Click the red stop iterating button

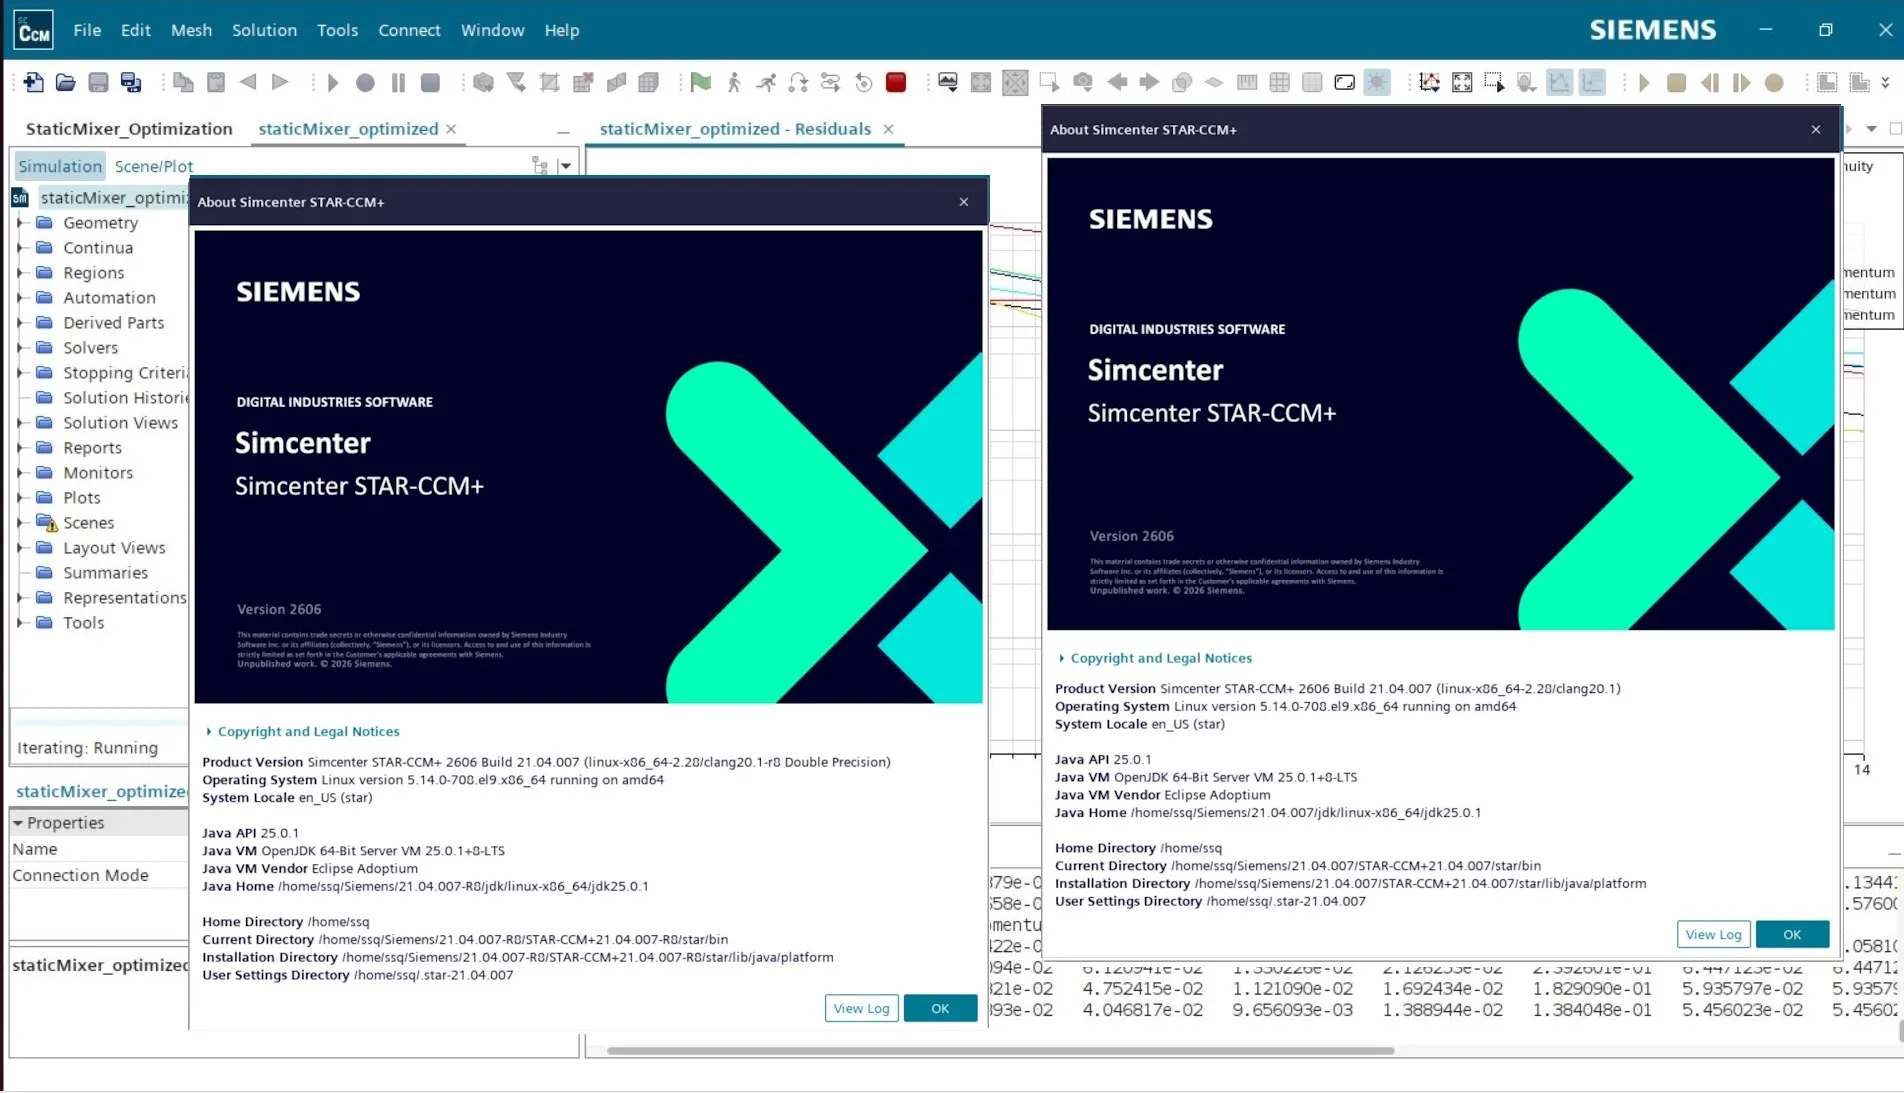point(896,82)
